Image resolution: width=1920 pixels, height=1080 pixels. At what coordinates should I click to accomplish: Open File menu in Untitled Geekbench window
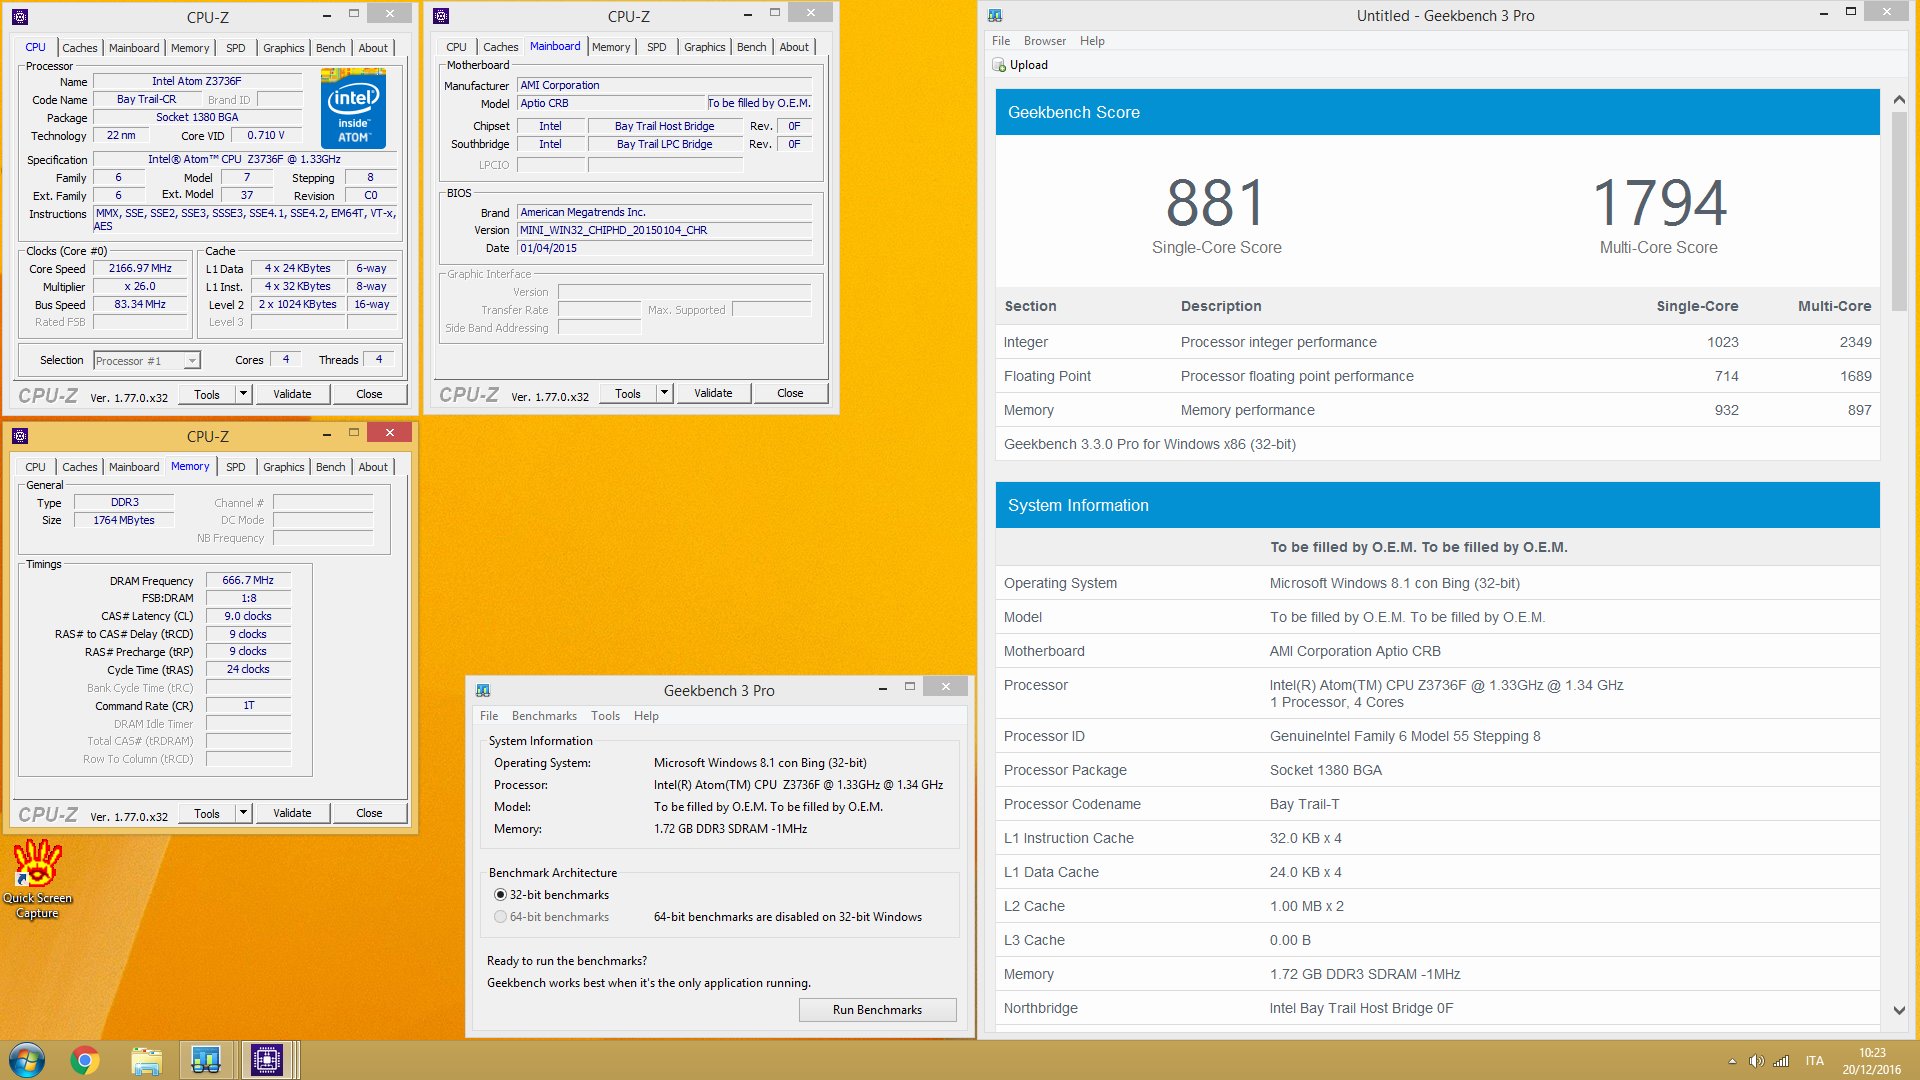click(1001, 41)
